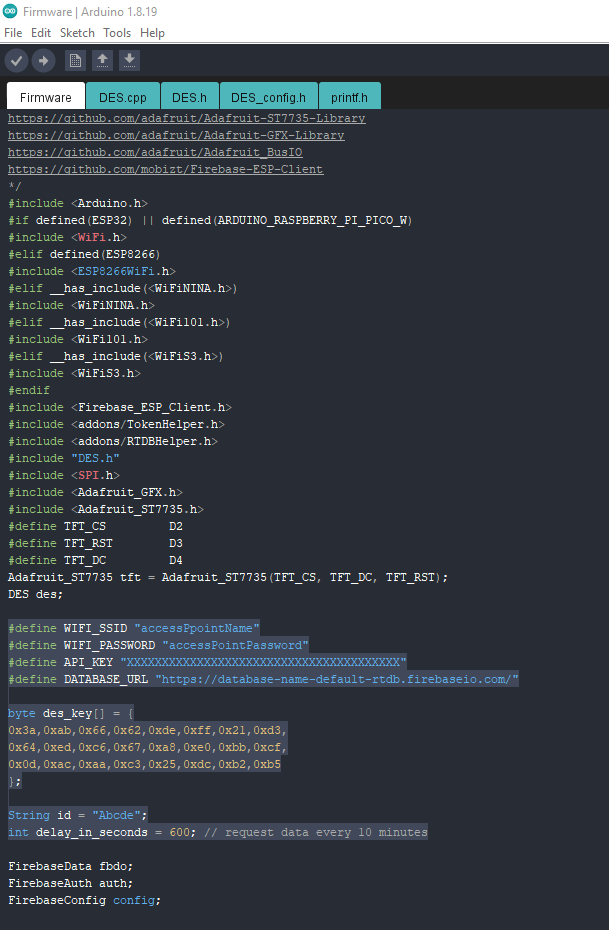Open the Tools menu
Image resolution: width=609 pixels, height=930 pixels.
117,33
